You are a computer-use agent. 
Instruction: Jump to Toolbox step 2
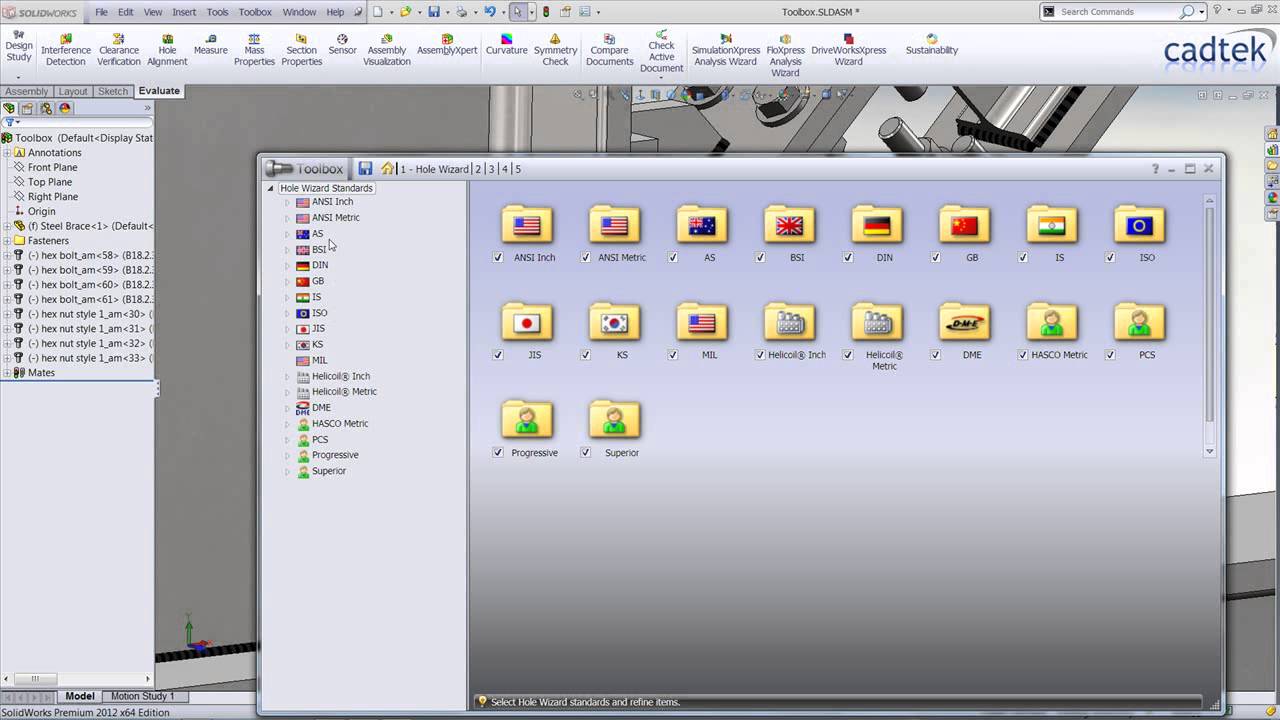(478, 169)
